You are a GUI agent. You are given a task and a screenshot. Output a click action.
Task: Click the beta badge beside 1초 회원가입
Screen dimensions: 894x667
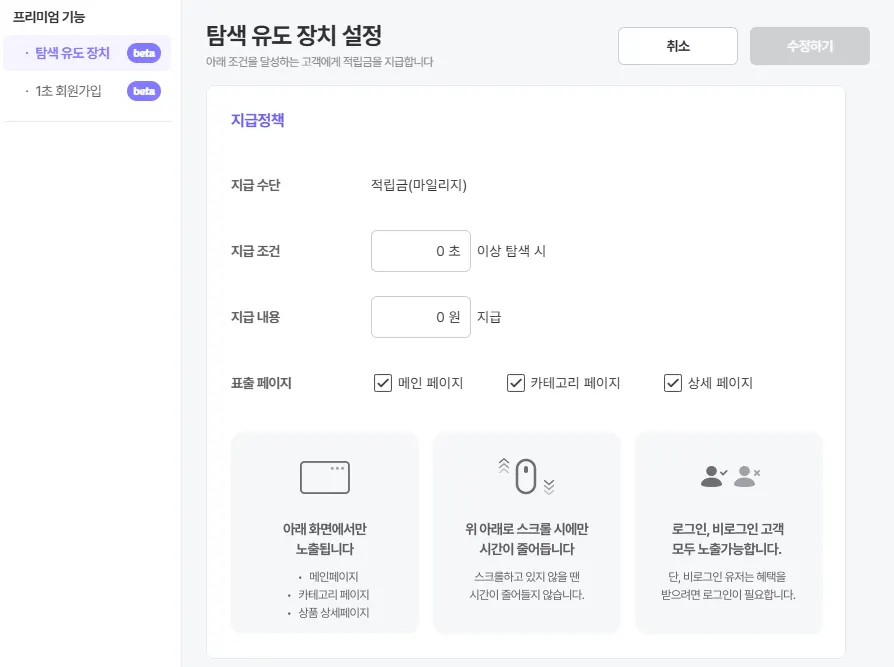pyautogui.click(x=144, y=91)
